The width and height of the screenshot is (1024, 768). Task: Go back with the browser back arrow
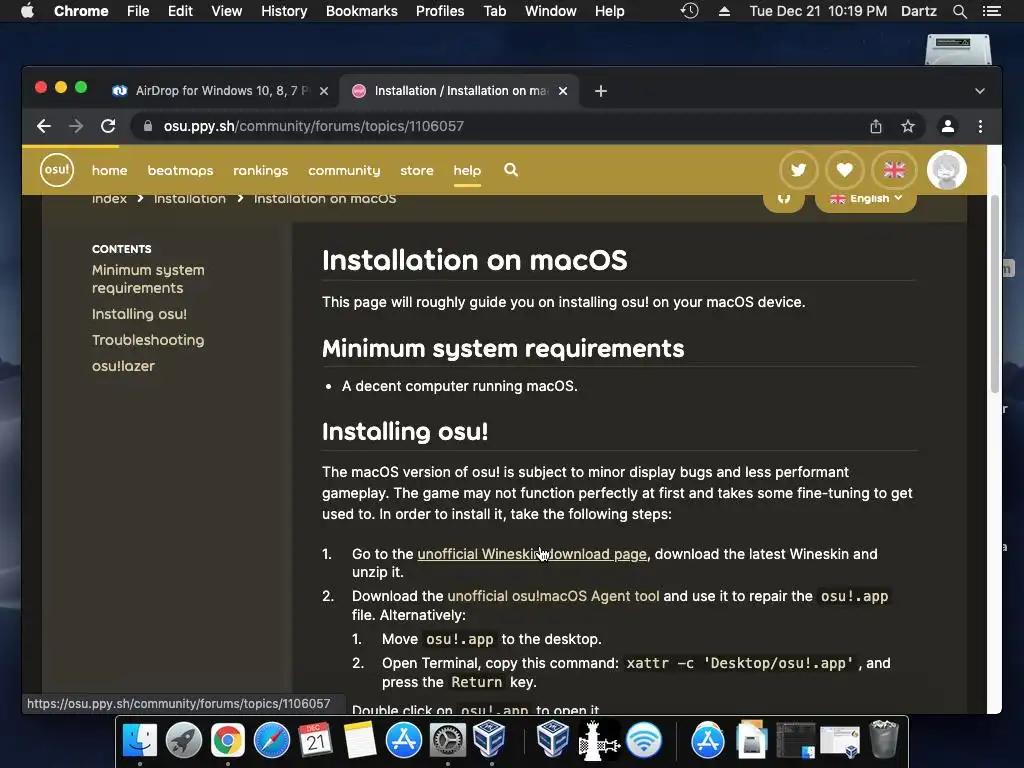pyautogui.click(x=44, y=126)
